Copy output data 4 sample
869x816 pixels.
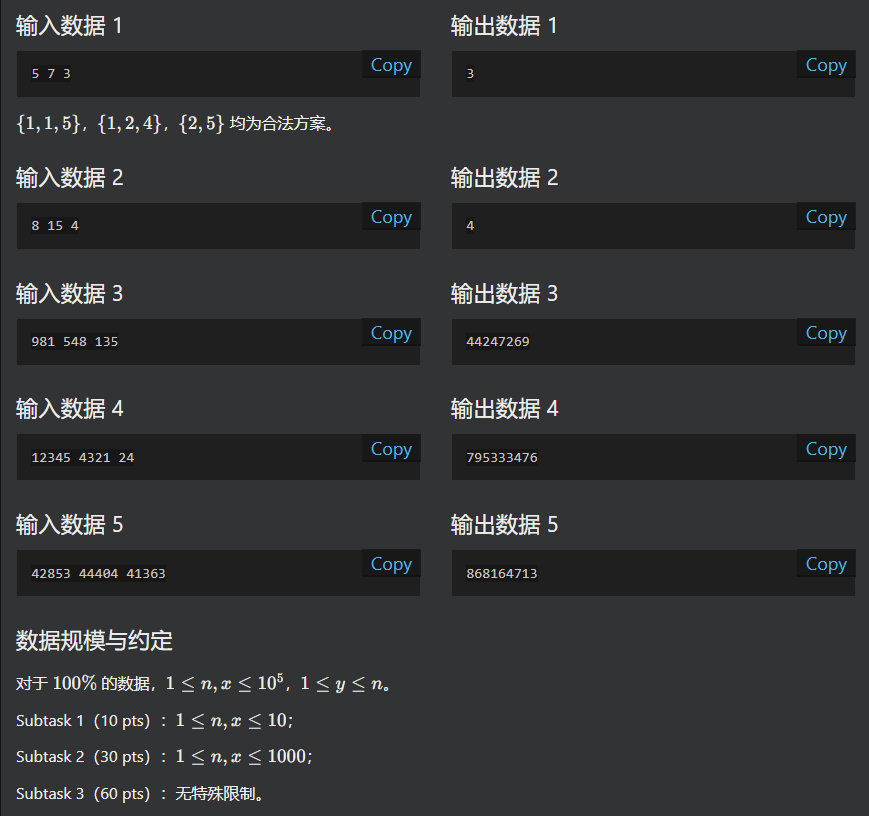coord(826,448)
